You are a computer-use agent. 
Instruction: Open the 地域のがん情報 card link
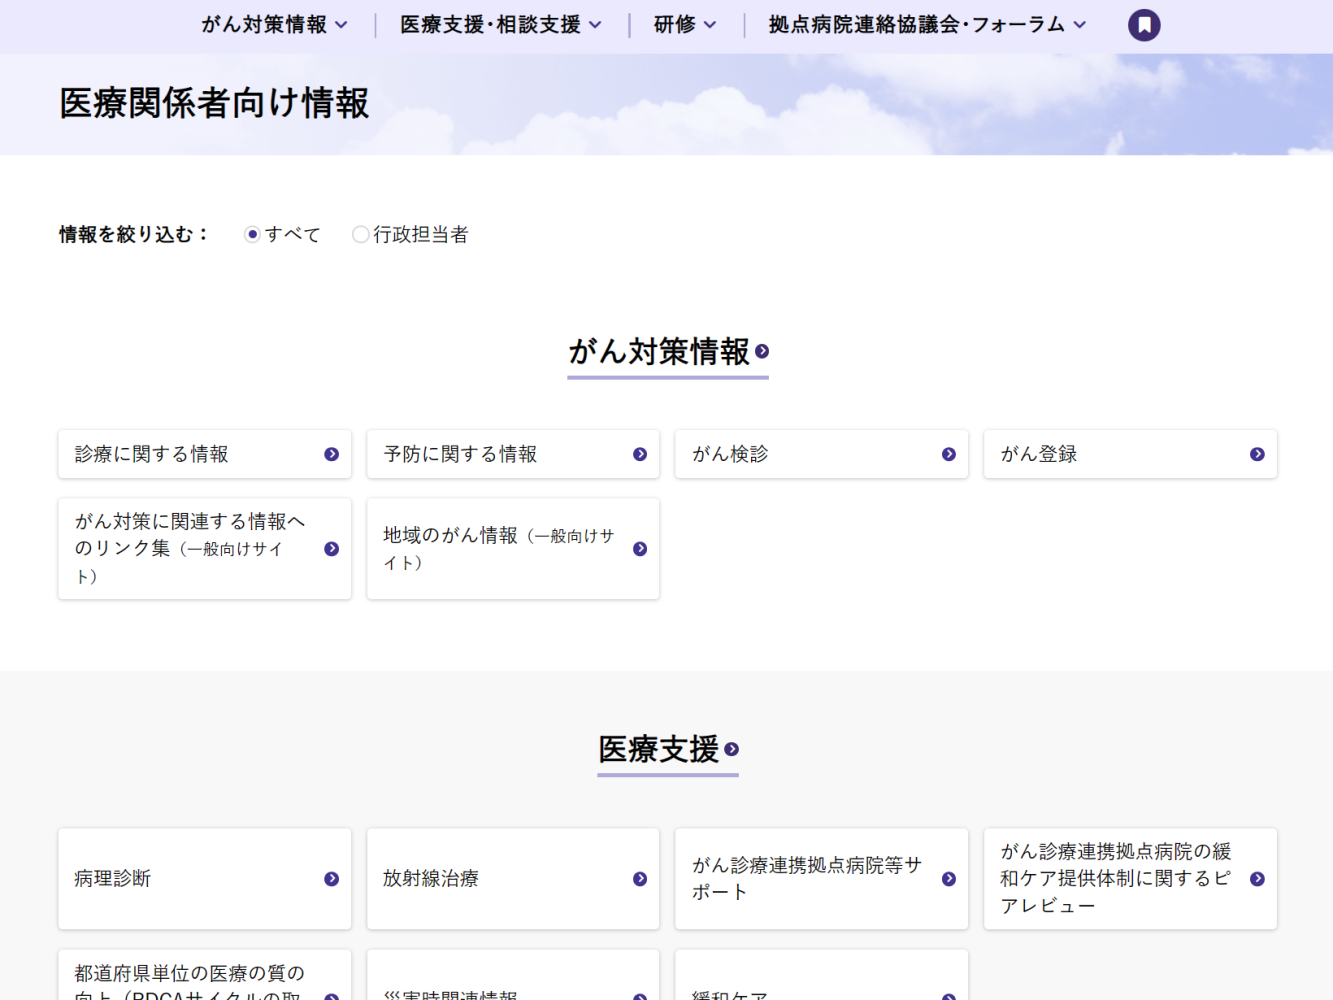tap(513, 548)
